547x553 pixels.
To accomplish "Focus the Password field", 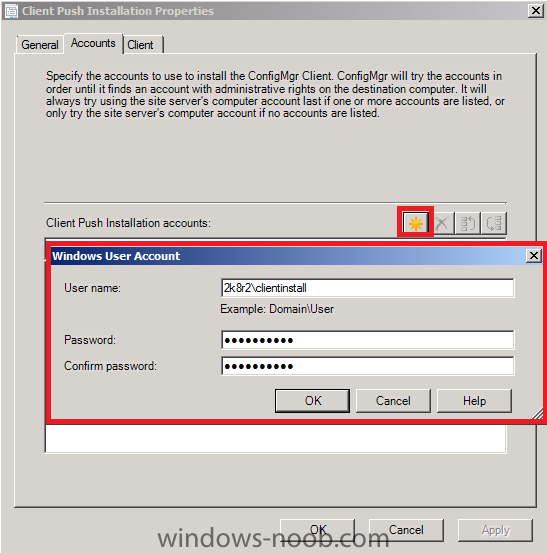I will [x=367, y=340].
